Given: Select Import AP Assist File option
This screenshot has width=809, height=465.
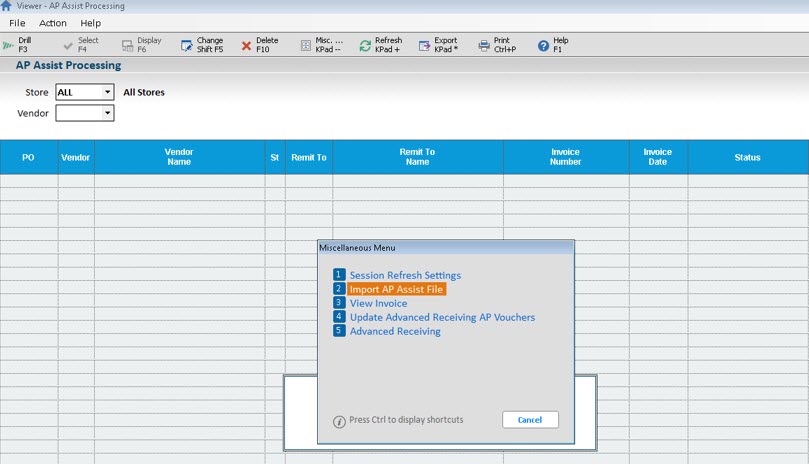Looking at the screenshot, I should (396, 289).
